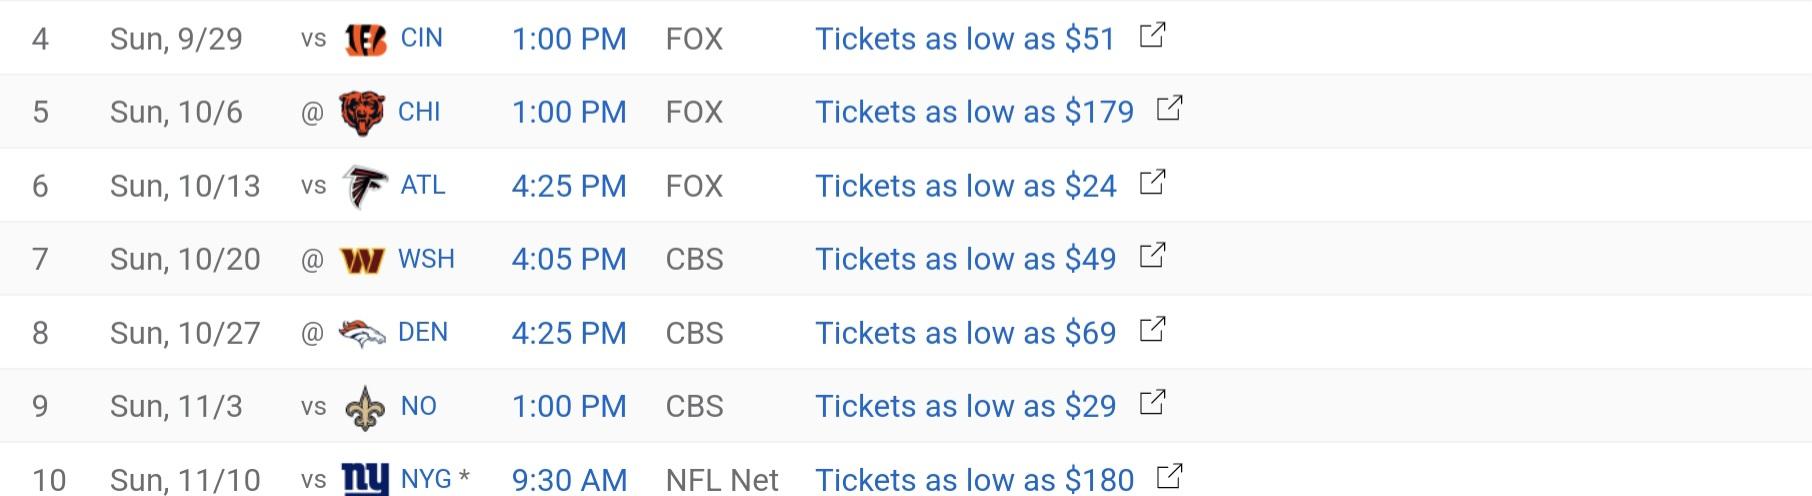
Task: Click the Atlanta Falcons team logo
Action: (365, 186)
